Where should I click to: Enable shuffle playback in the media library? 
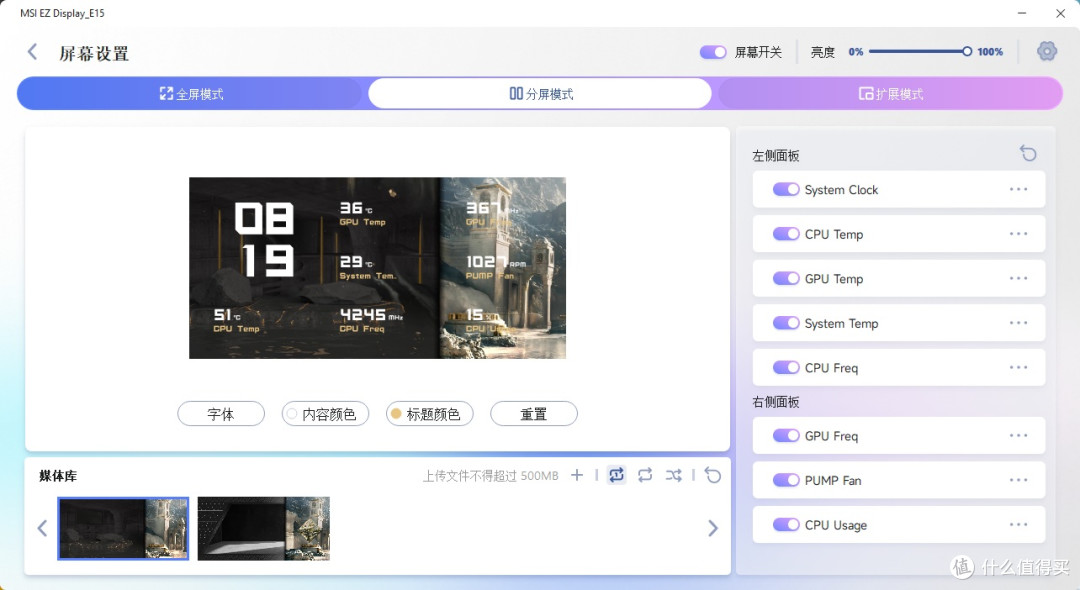tap(674, 475)
